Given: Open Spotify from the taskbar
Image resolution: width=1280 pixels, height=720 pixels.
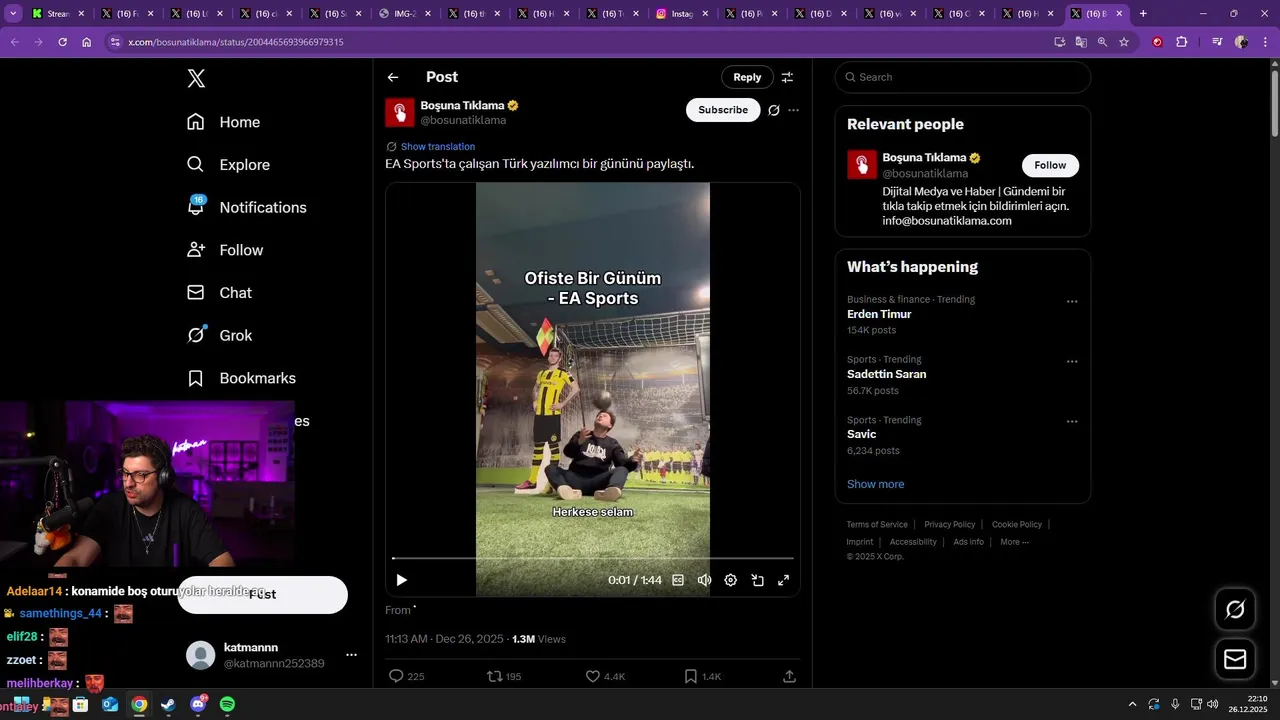Looking at the screenshot, I should 227,705.
